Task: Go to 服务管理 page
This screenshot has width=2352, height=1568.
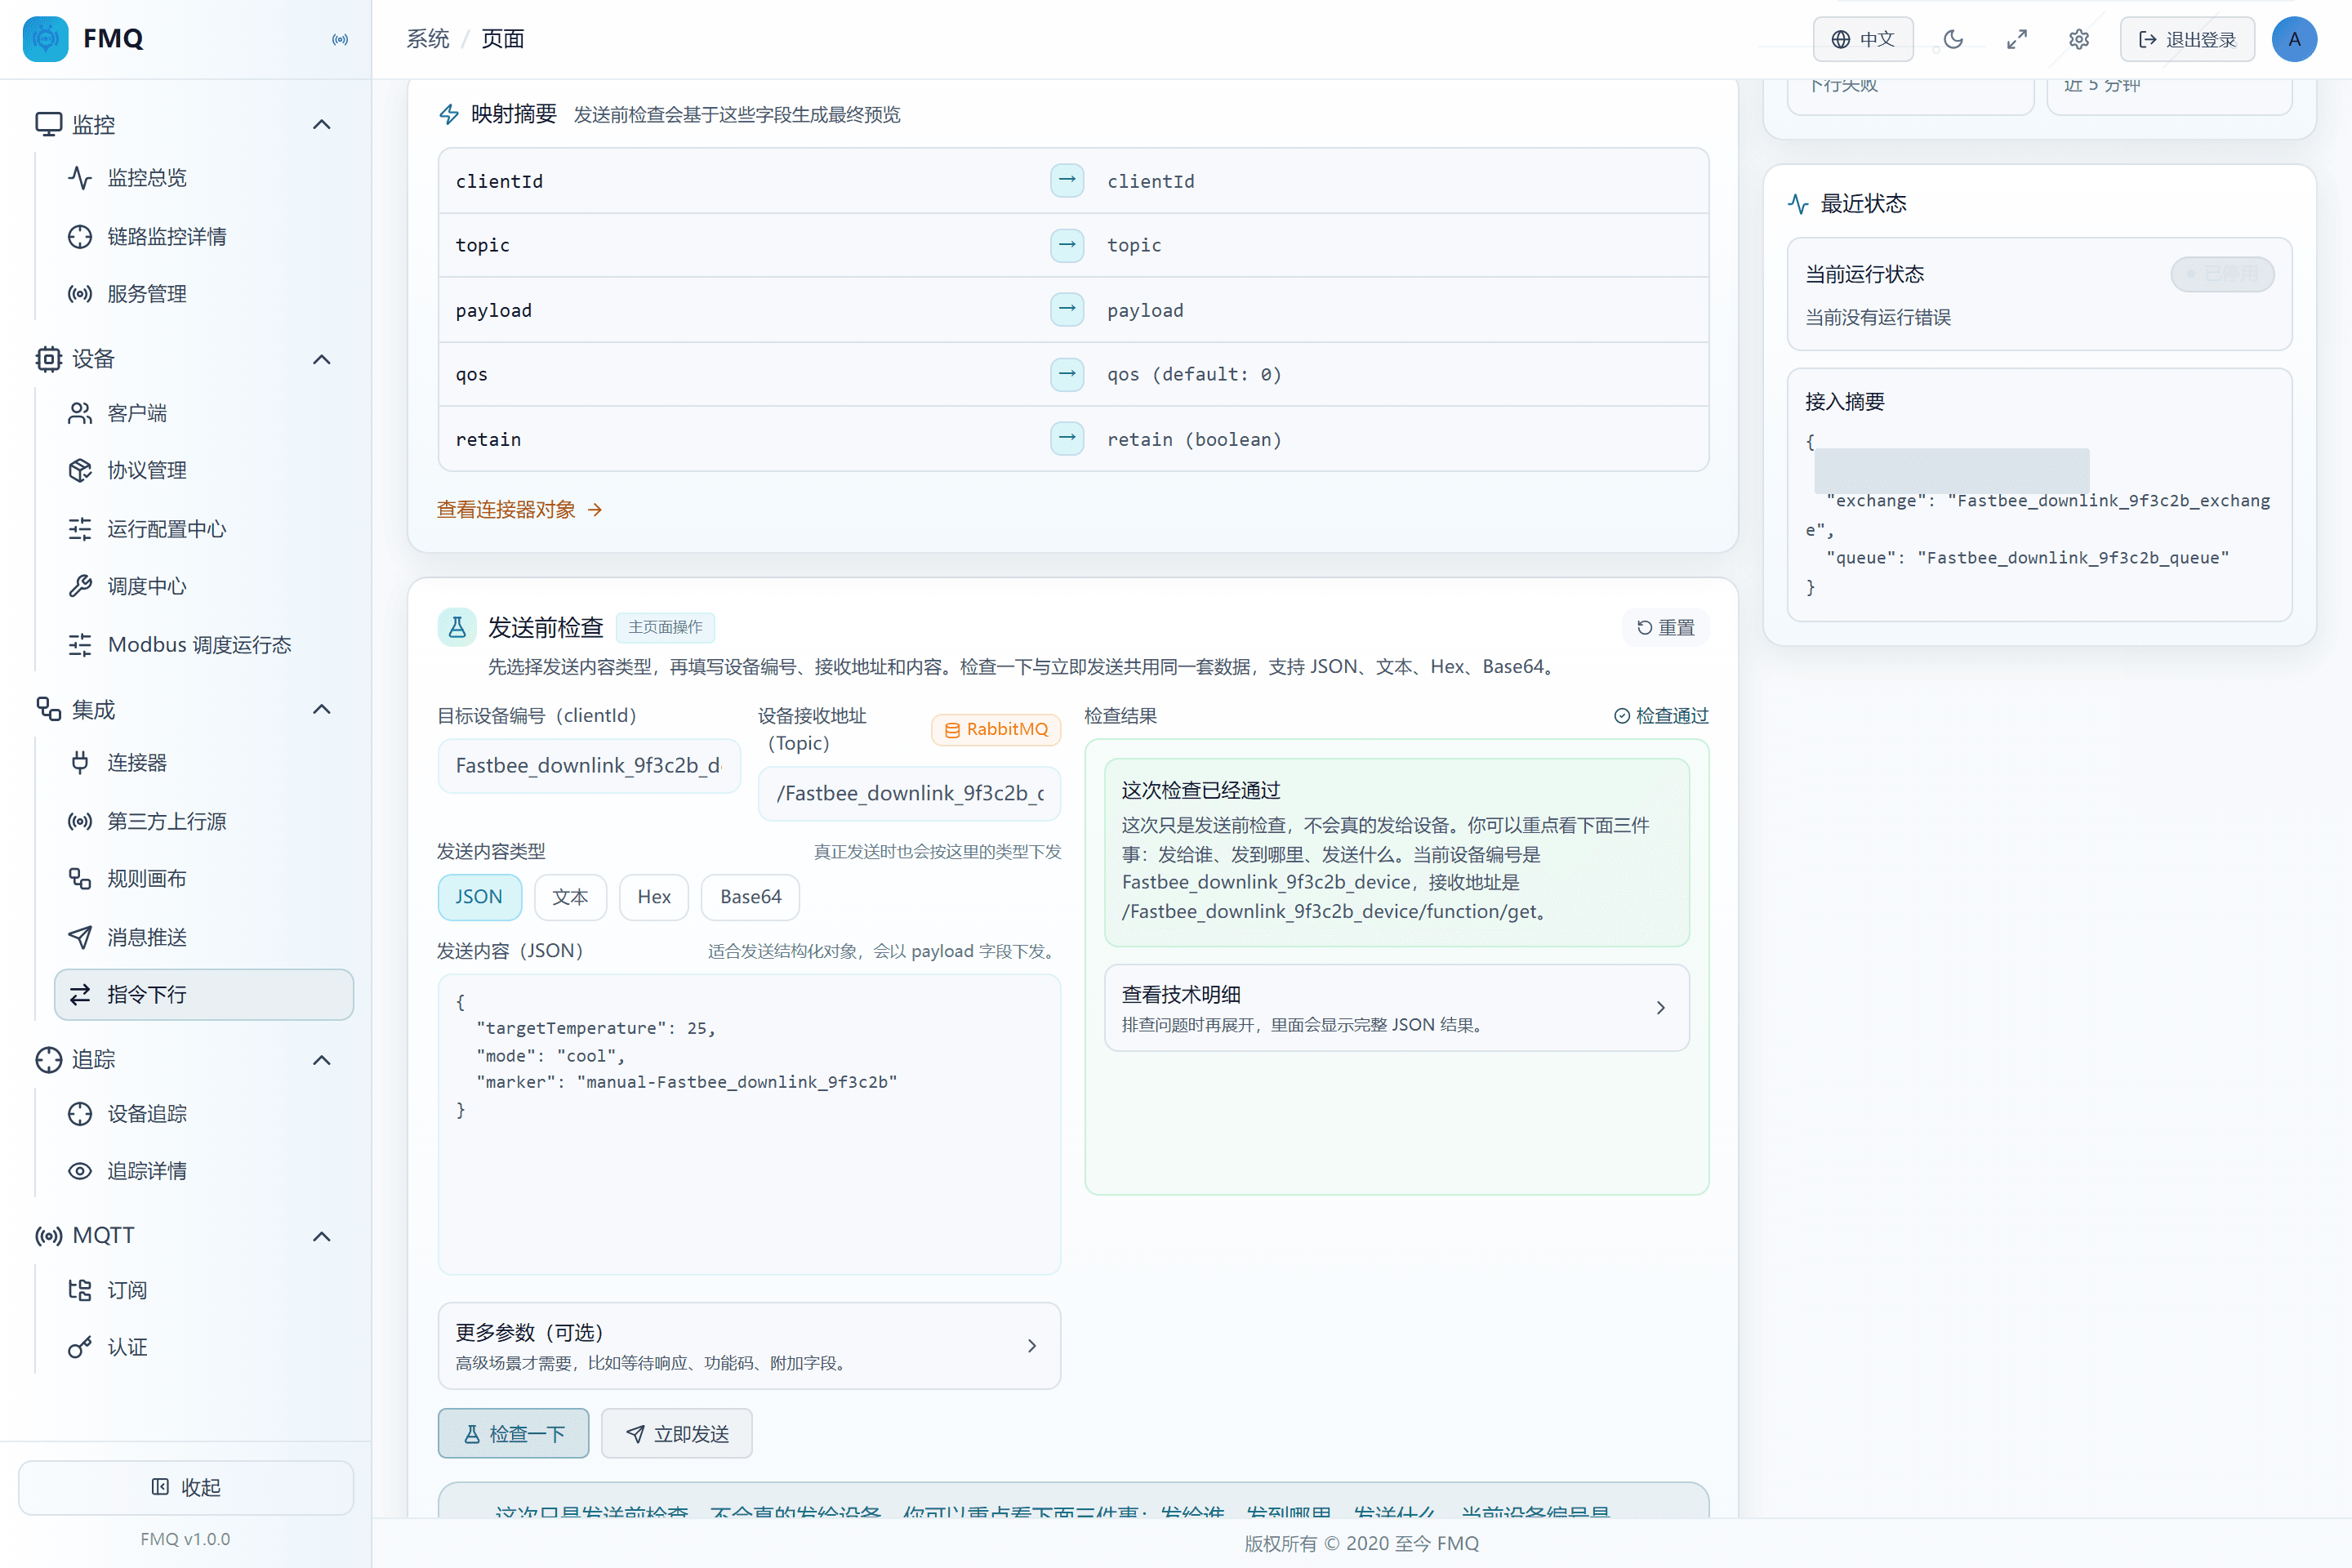Action: coord(204,294)
